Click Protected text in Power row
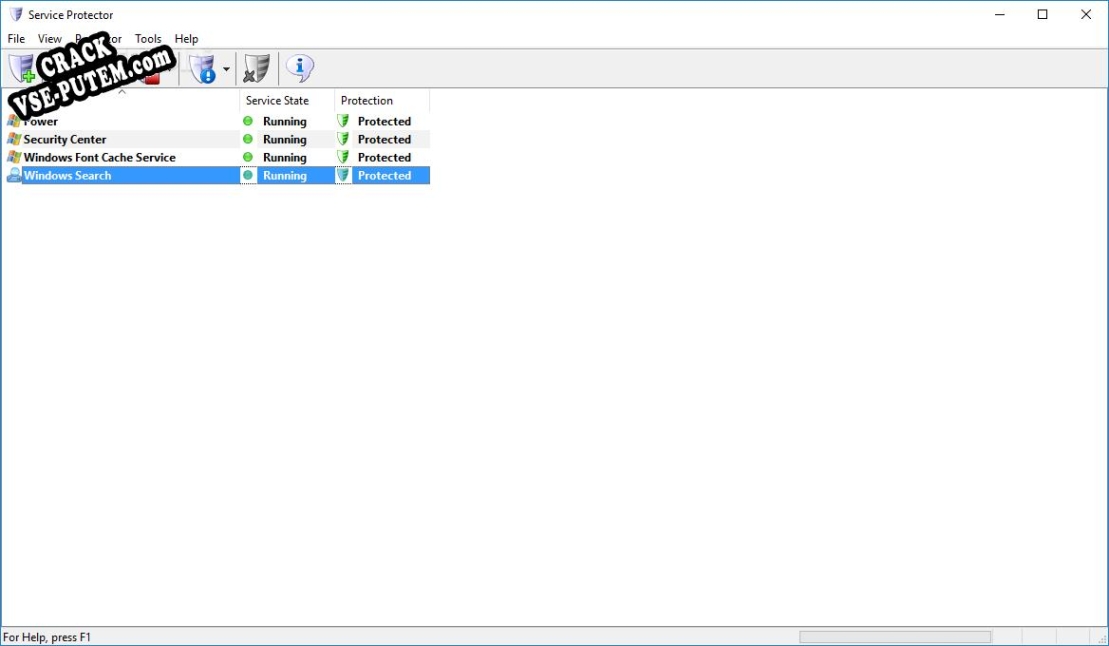 pos(384,122)
